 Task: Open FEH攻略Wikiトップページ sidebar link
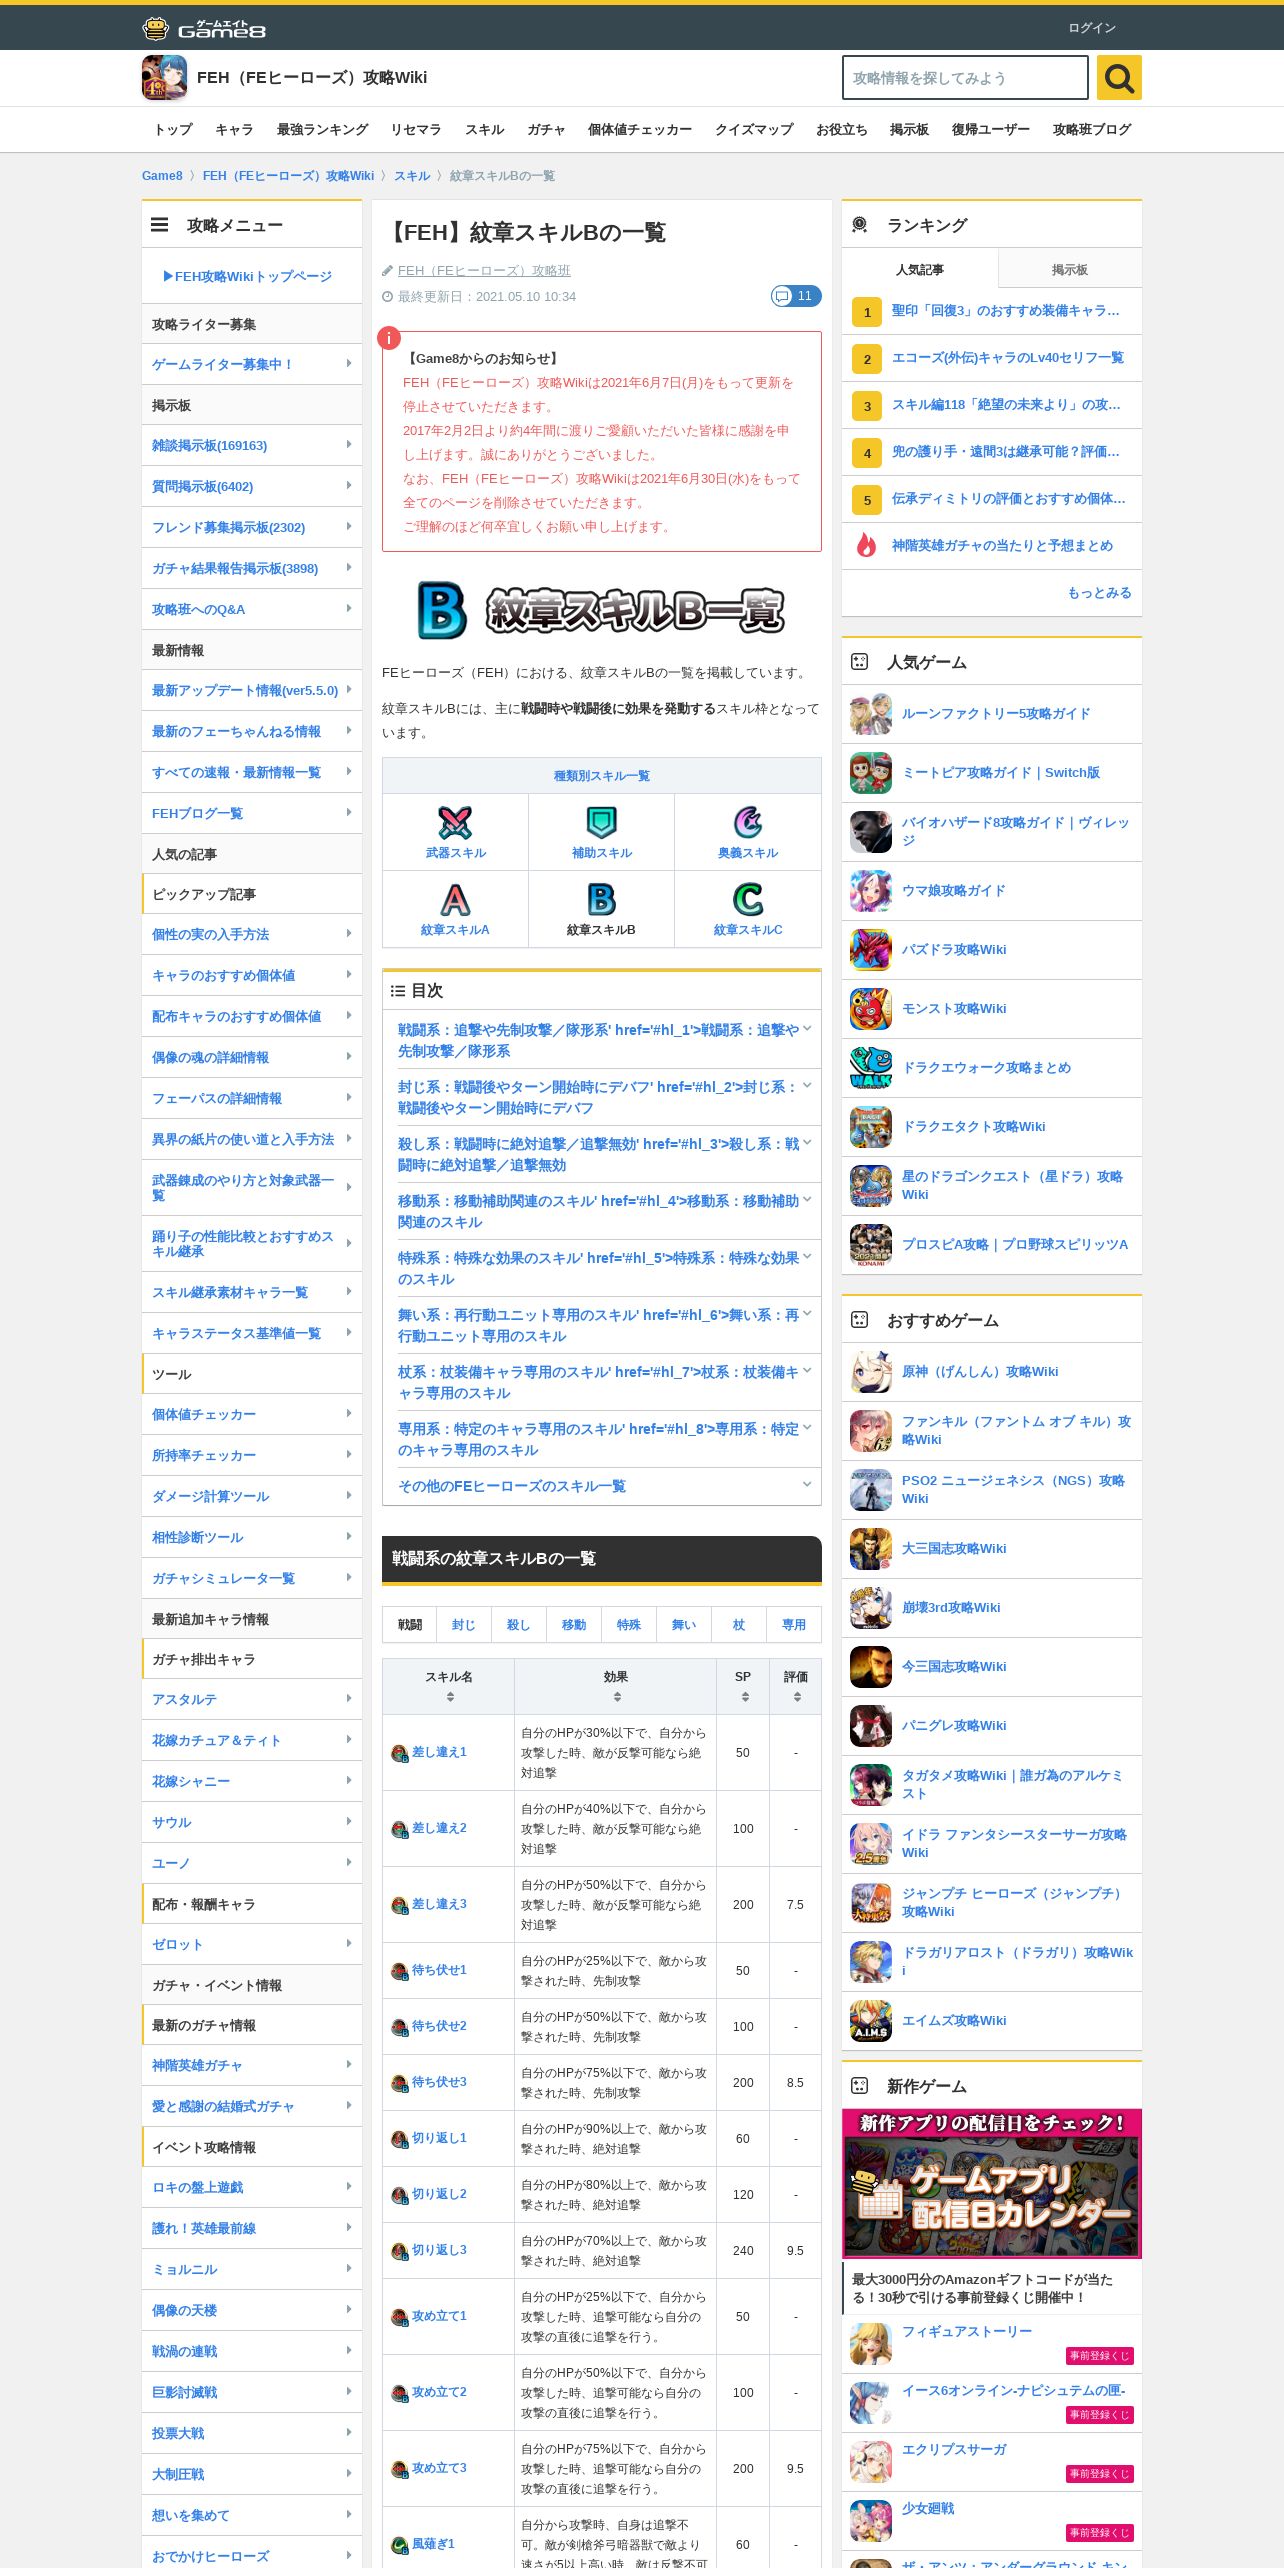(247, 276)
